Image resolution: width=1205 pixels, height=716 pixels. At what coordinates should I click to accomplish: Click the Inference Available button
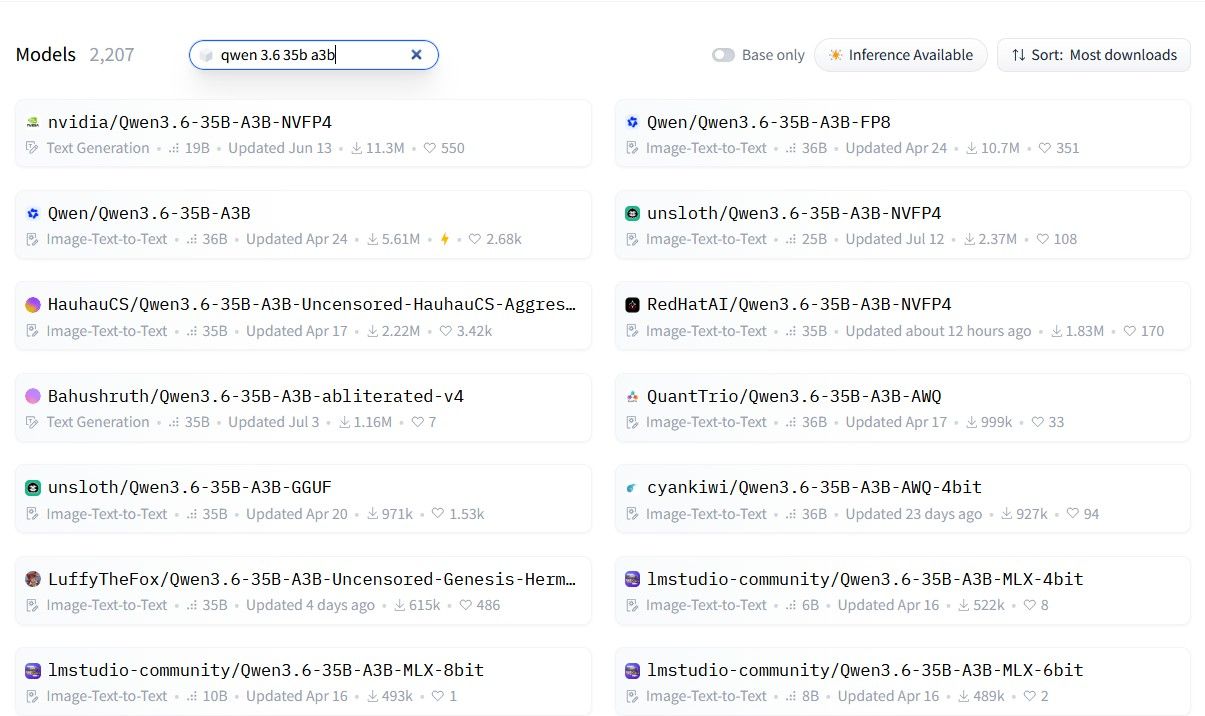900,55
